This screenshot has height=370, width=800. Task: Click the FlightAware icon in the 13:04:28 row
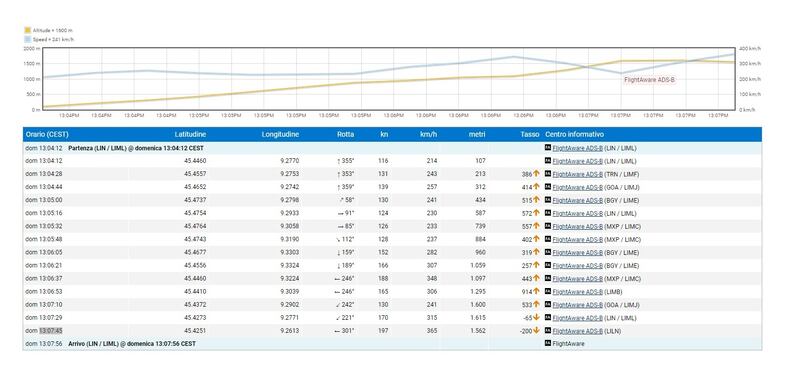tap(548, 174)
